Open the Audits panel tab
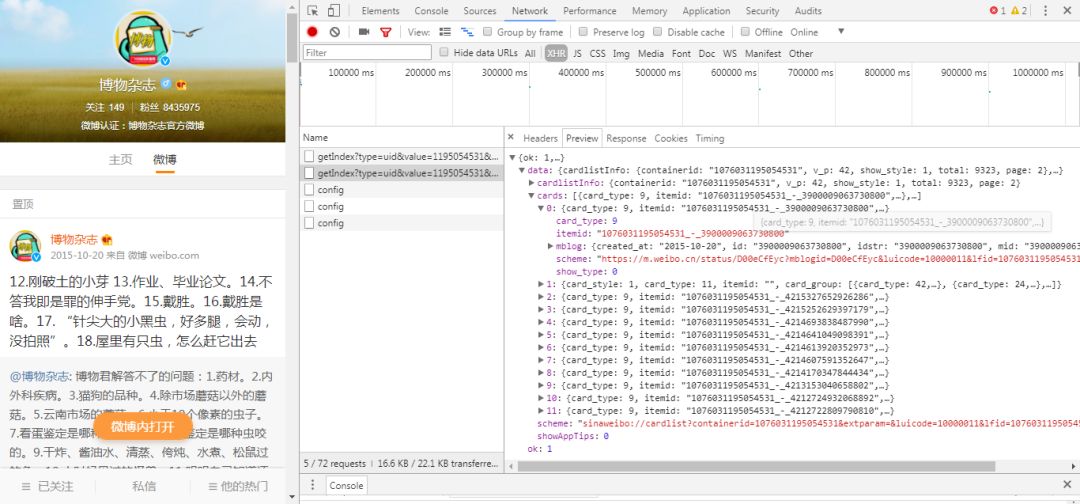 808,10
